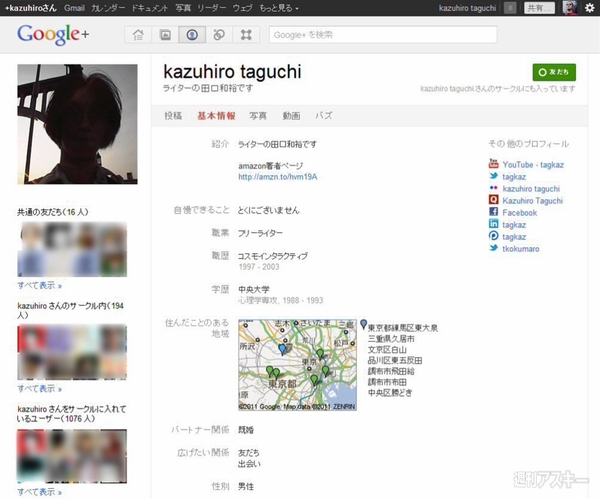Open +kazuhiroさん in top bar
The width and height of the screenshot is (600, 499).
[x=31, y=8]
